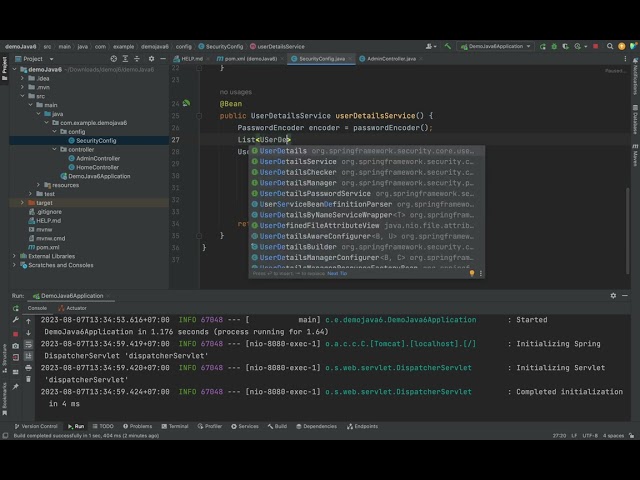The width and height of the screenshot is (640, 480).
Task: Click the Next Tip link in the completion popup
Action: pyautogui.click(x=337, y=273)
